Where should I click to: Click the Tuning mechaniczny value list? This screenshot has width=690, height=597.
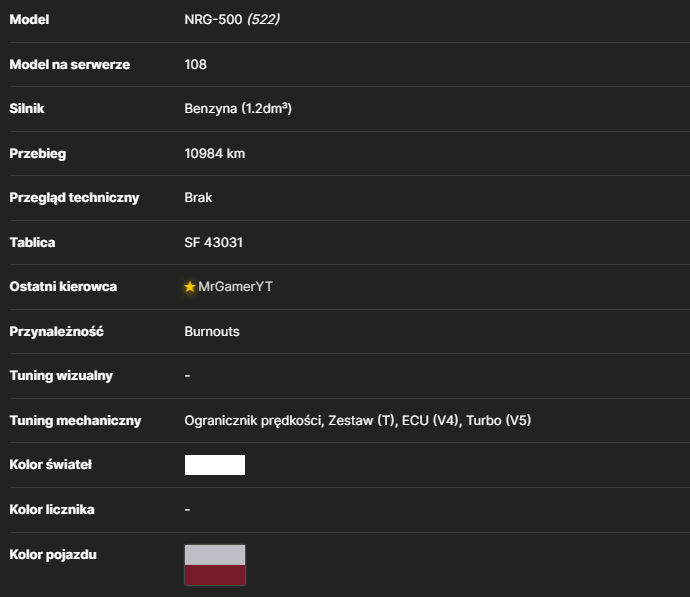358,421
